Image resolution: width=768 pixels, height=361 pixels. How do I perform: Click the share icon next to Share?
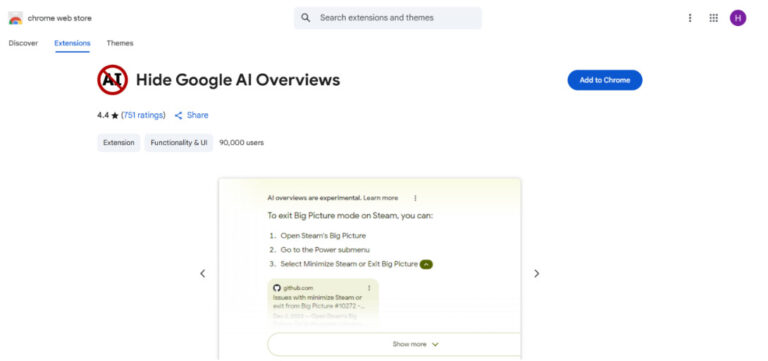pyautogui.click(x=179, y=116)
